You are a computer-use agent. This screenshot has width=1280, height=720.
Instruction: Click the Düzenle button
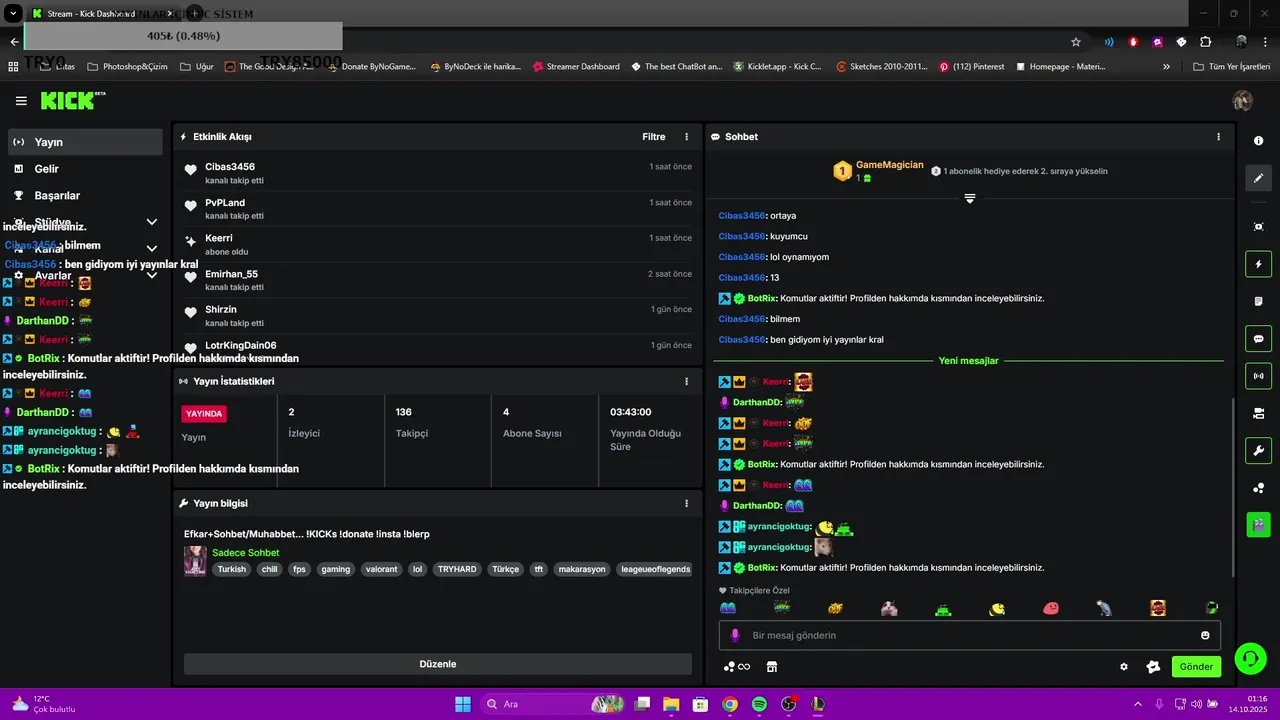point(437,664)
